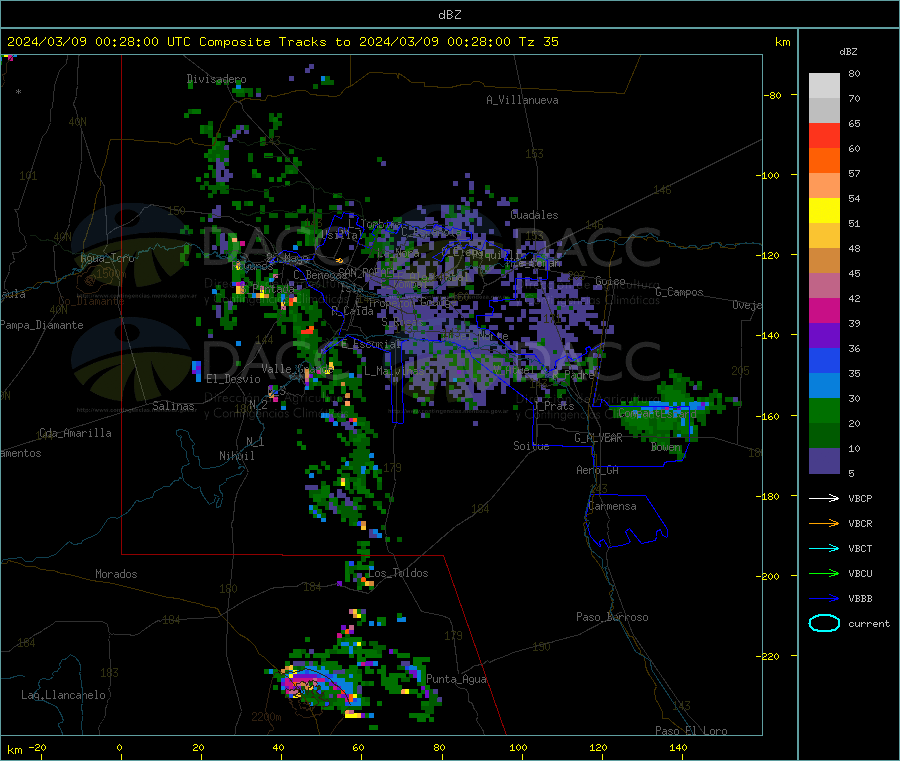The height and width of the screenshot is (761, 900).
Task: Click the Agua_Toro map label
Action: click(107, 258)
